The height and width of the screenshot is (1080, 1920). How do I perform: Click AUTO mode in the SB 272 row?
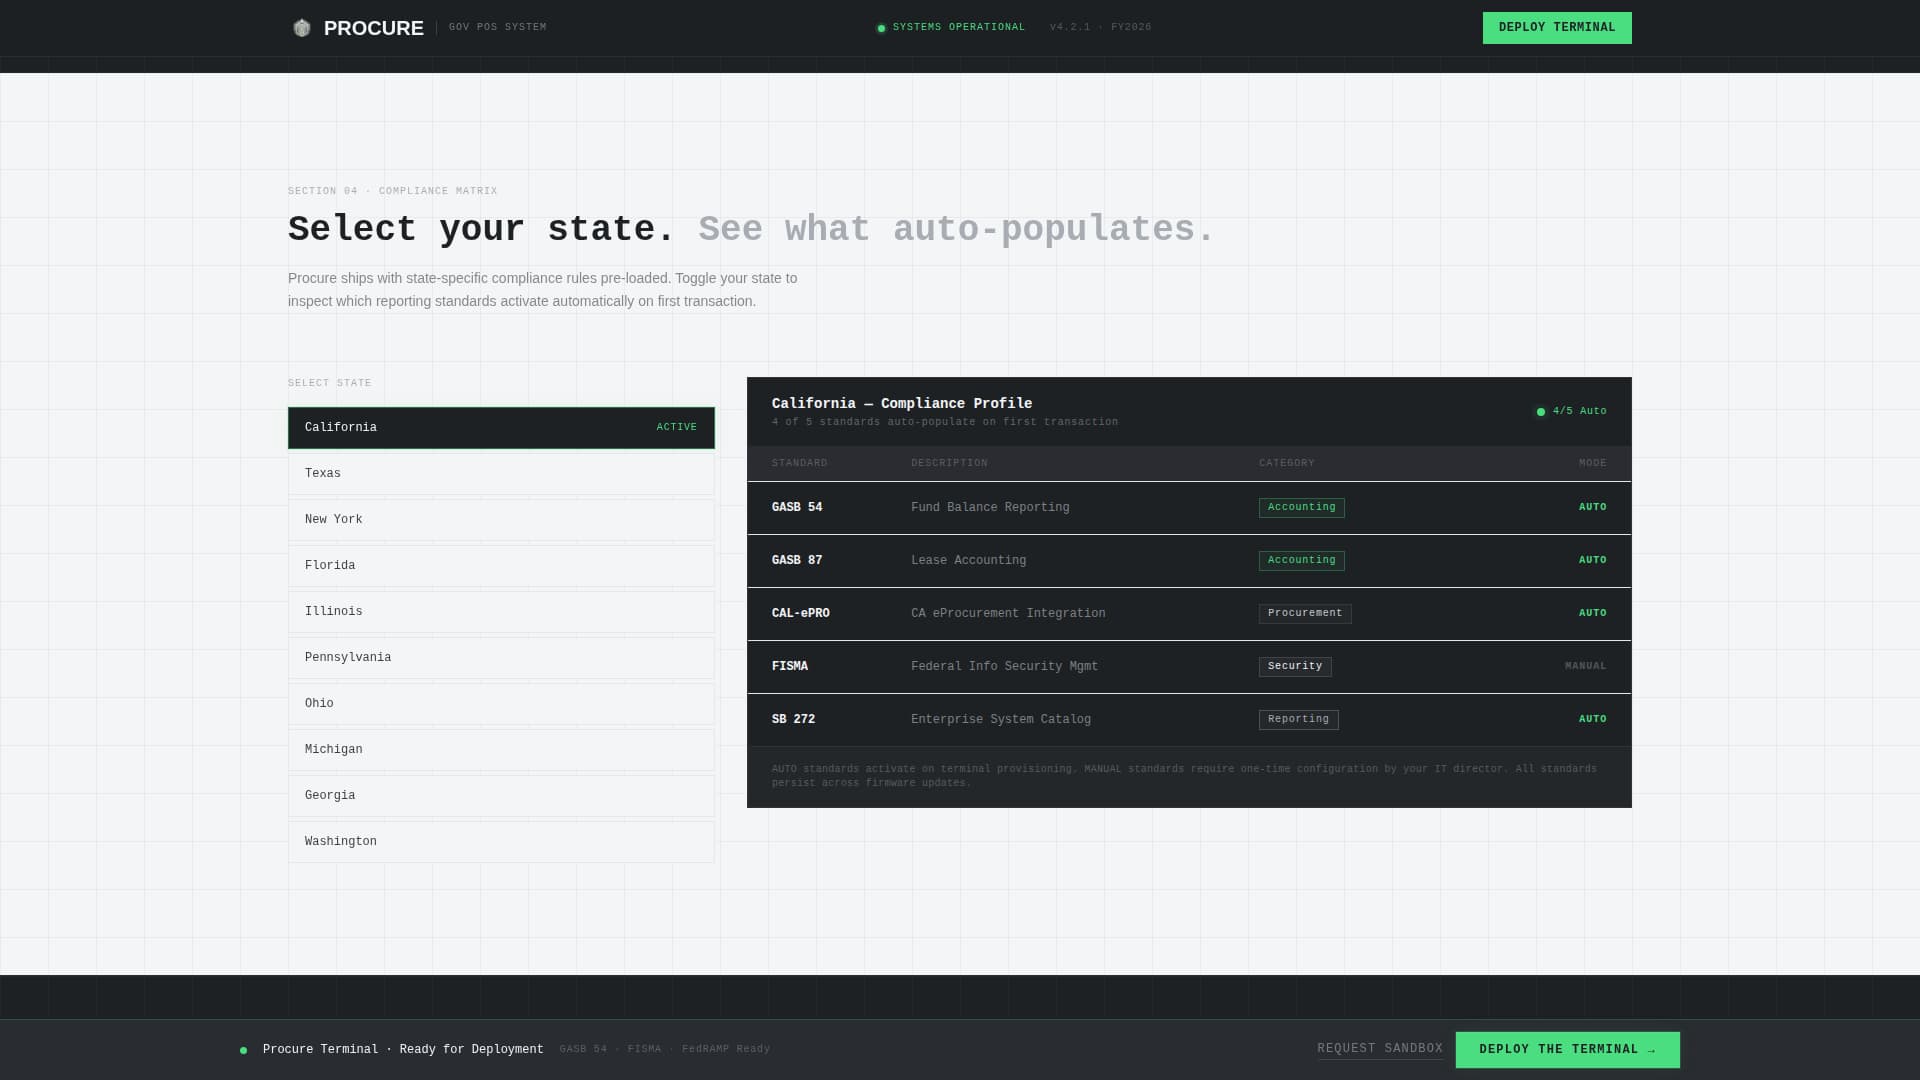(x=1592, y=719)
